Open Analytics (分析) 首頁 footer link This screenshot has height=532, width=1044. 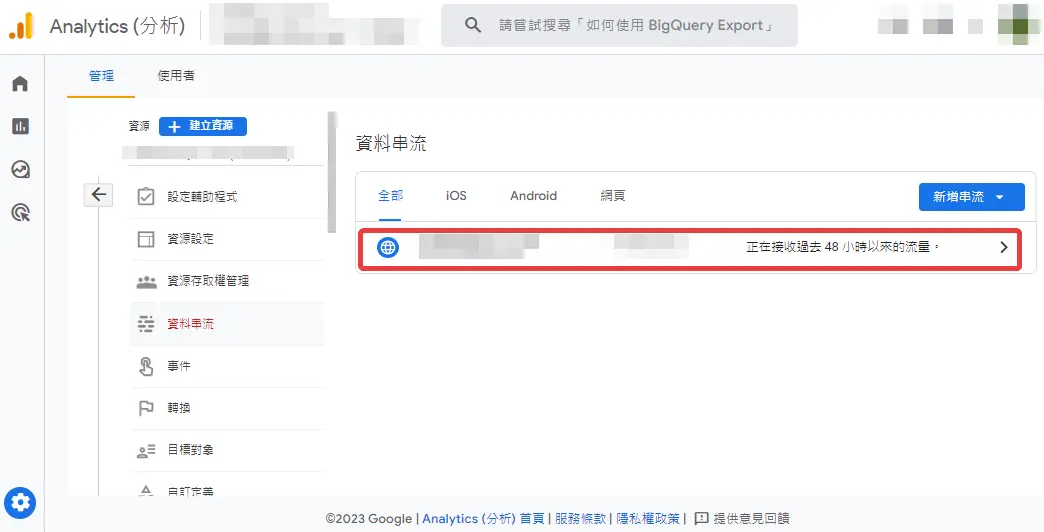pyautogui.click(x=483, y=519)
